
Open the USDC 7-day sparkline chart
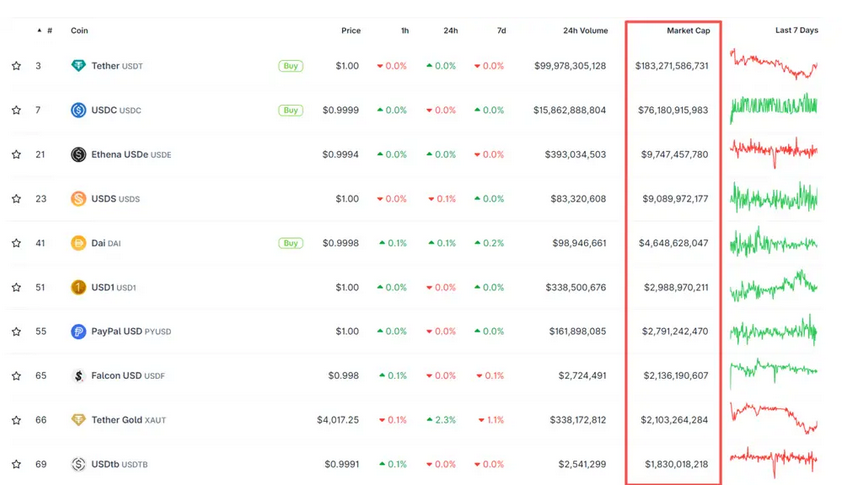coord(773,107)
